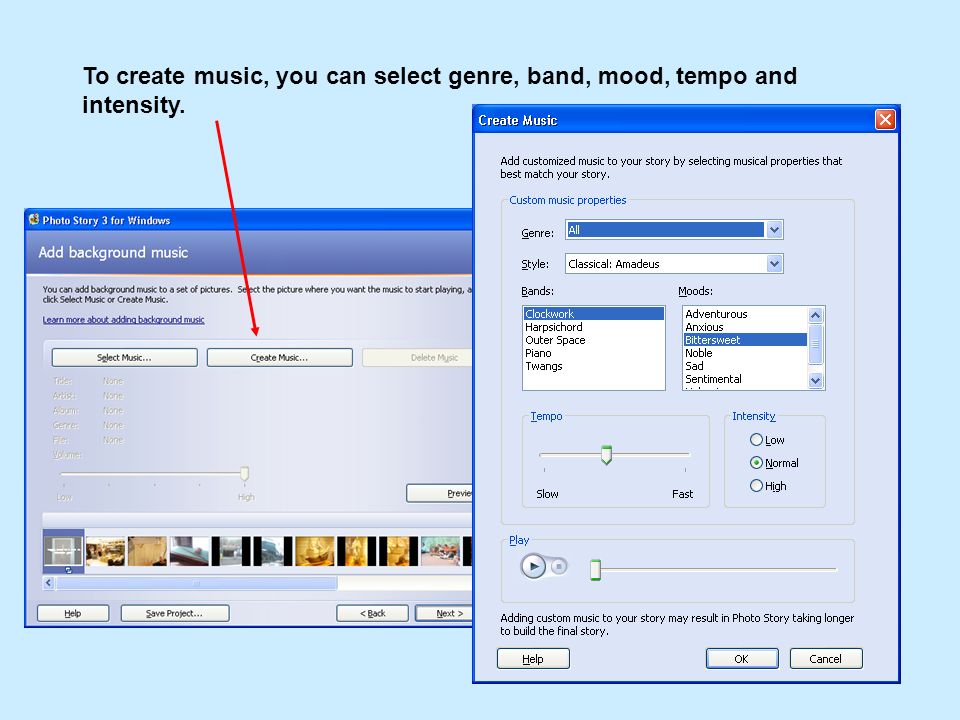Select the tenth filmstrip thumbnail
Viewport: 960px width, 720px height.
click(440, 551)
